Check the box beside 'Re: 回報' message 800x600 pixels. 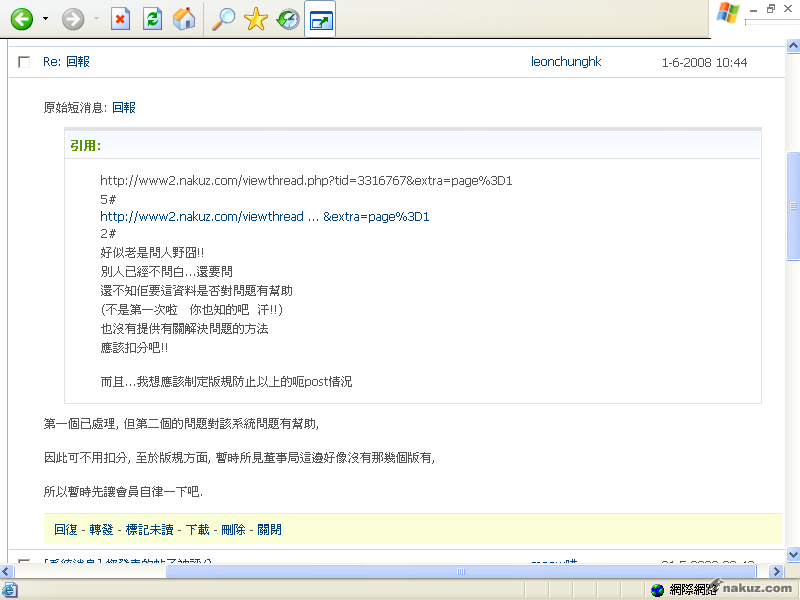24,62
